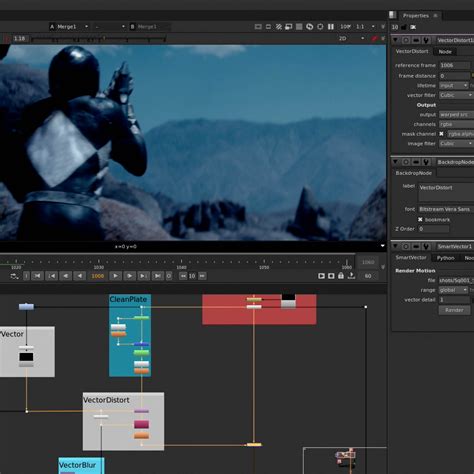Skip forward 10 frames

tap(202, 276)
